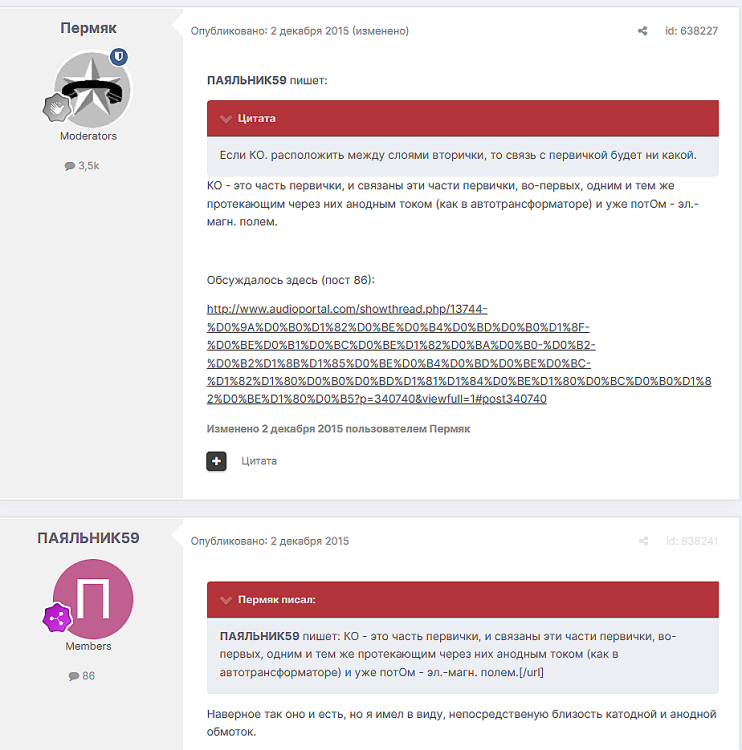
Task: Collapse the Цитата quote block
Action: pos(226,119)
